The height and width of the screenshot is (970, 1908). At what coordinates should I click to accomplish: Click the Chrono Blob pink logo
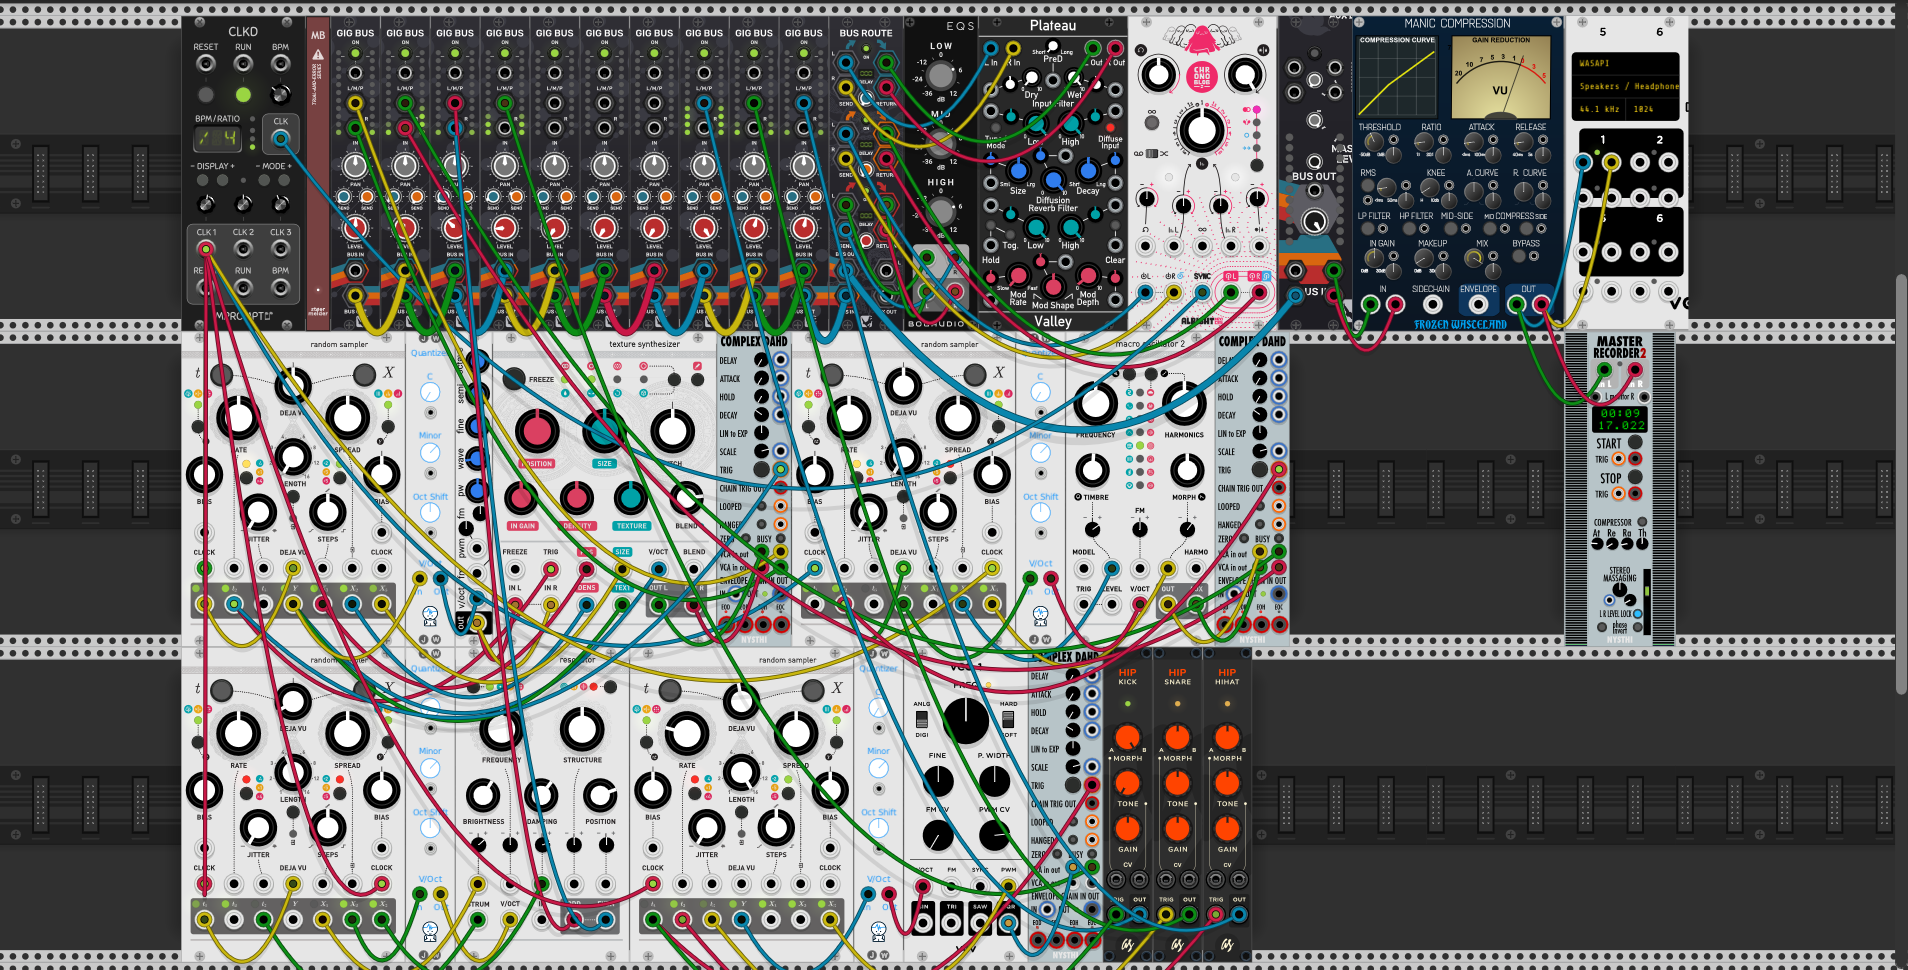coord(1201,76)
